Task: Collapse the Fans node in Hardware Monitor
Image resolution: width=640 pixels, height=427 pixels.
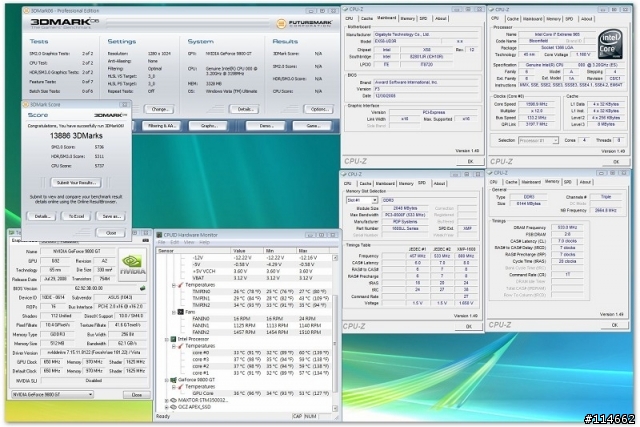Action: 174,312
